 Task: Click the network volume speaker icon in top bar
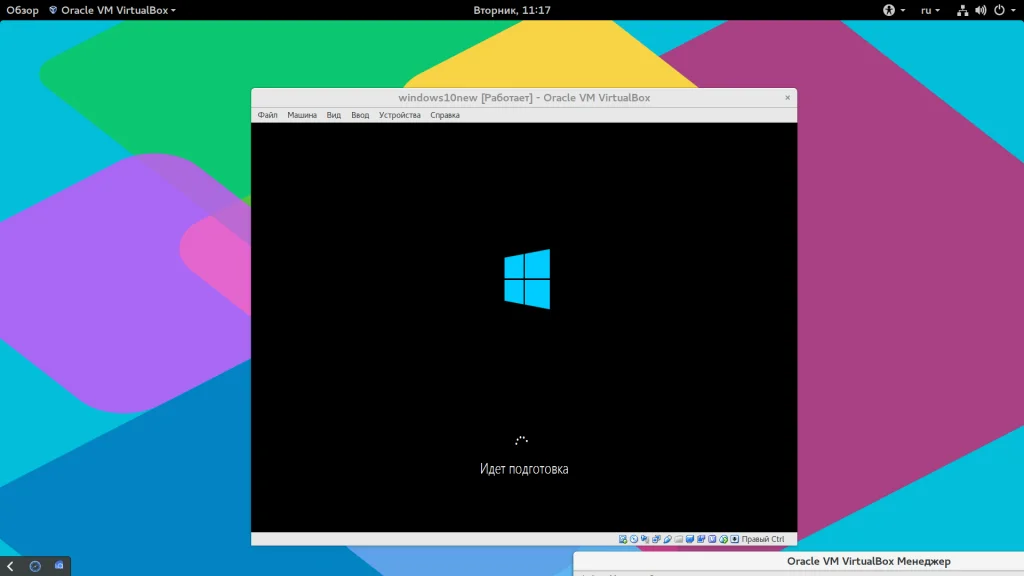coord(980,10)
